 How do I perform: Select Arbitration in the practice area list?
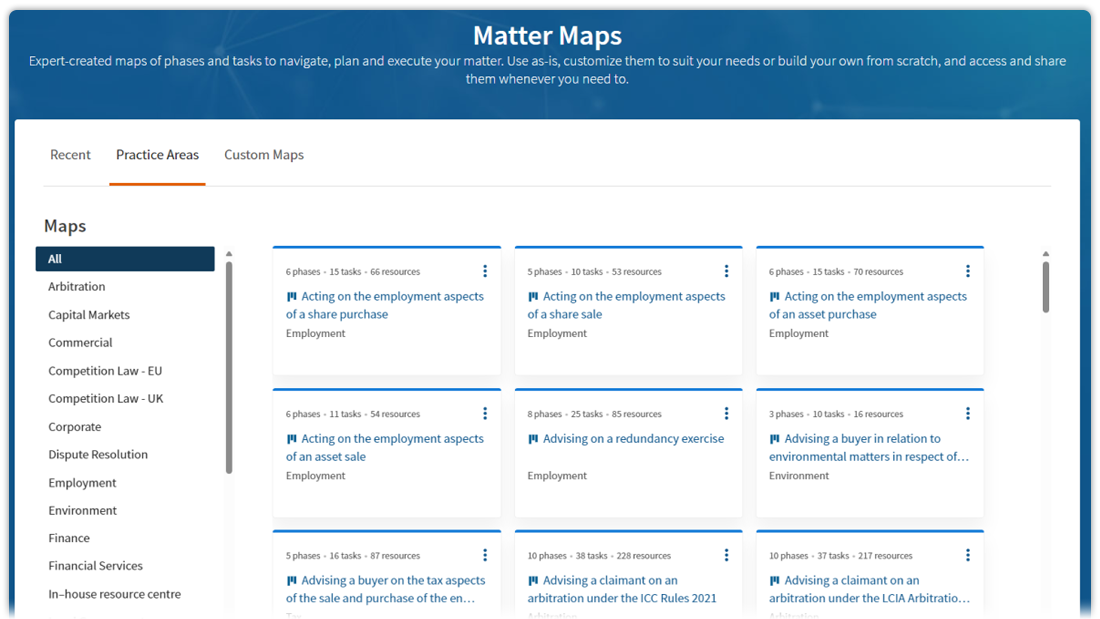click(78, 286)
